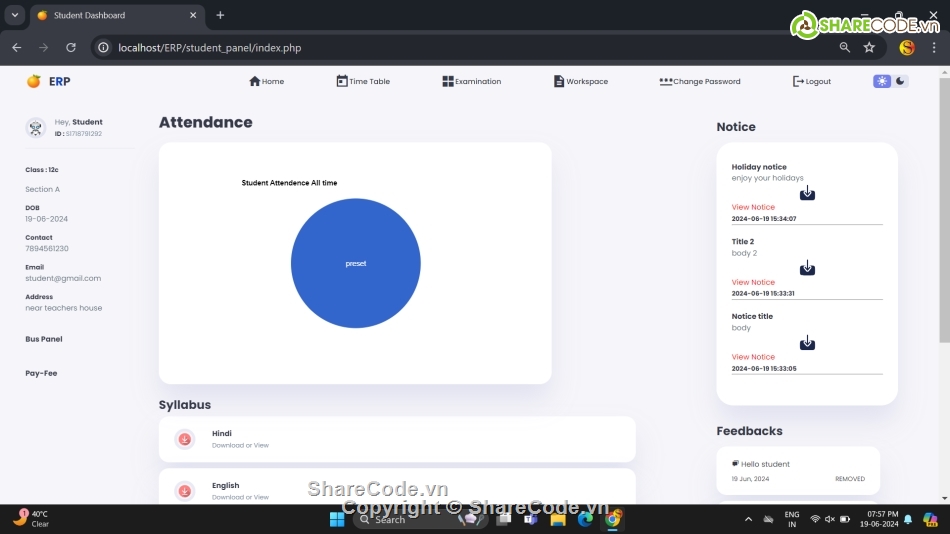The height and width of the screenshot is (534, 950).
Task: Click the Holiday notice download icon
Action: [x=807, y=193]
